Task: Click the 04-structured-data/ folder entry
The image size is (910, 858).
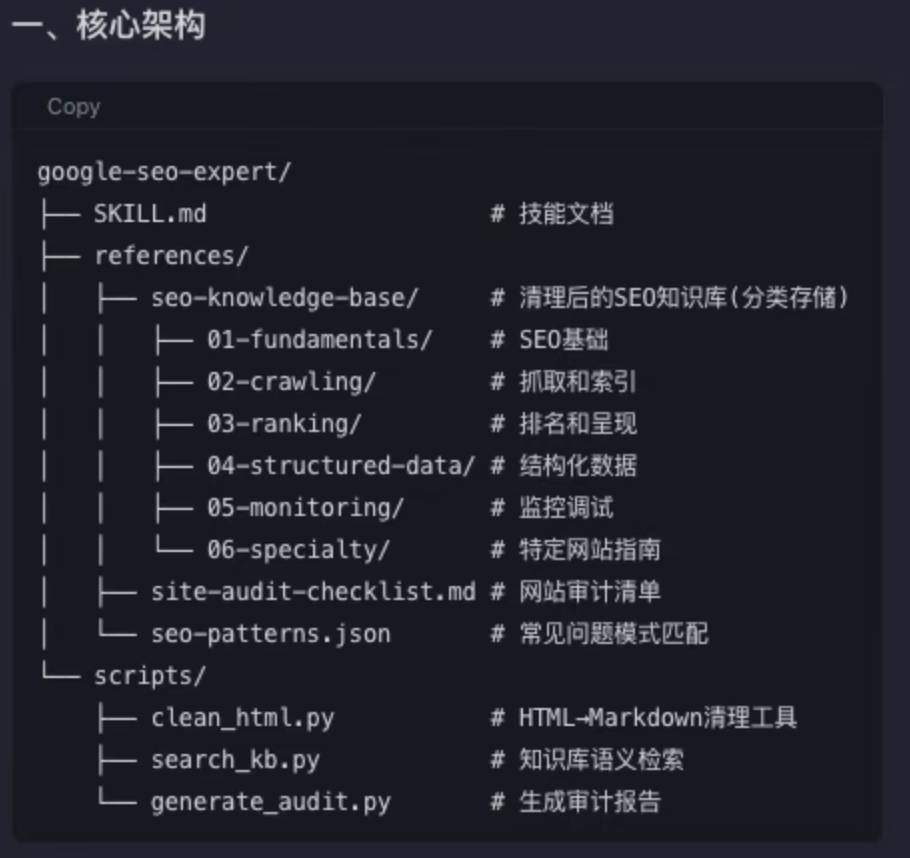Action: tap(341, 466)
